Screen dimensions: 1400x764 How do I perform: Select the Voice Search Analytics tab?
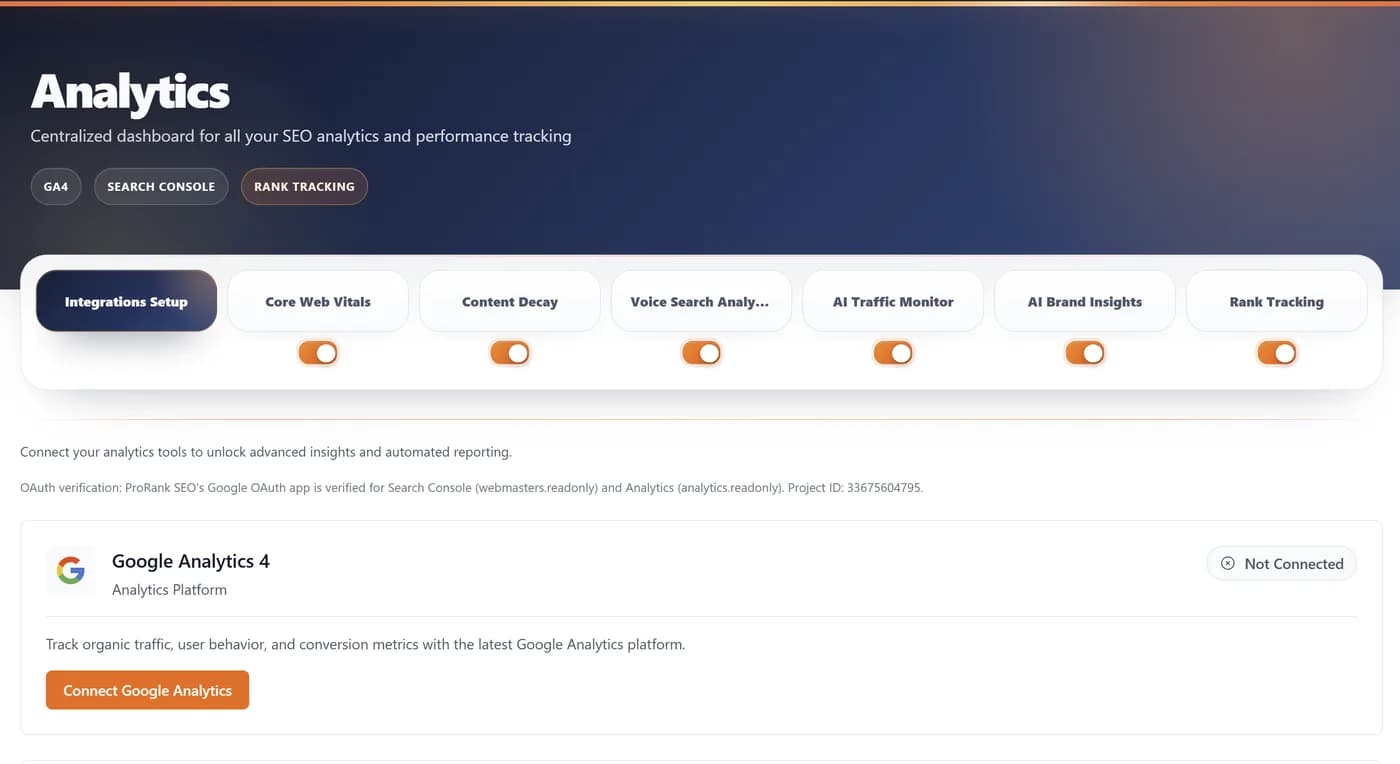pyautogui.click(x=701, y=301)
